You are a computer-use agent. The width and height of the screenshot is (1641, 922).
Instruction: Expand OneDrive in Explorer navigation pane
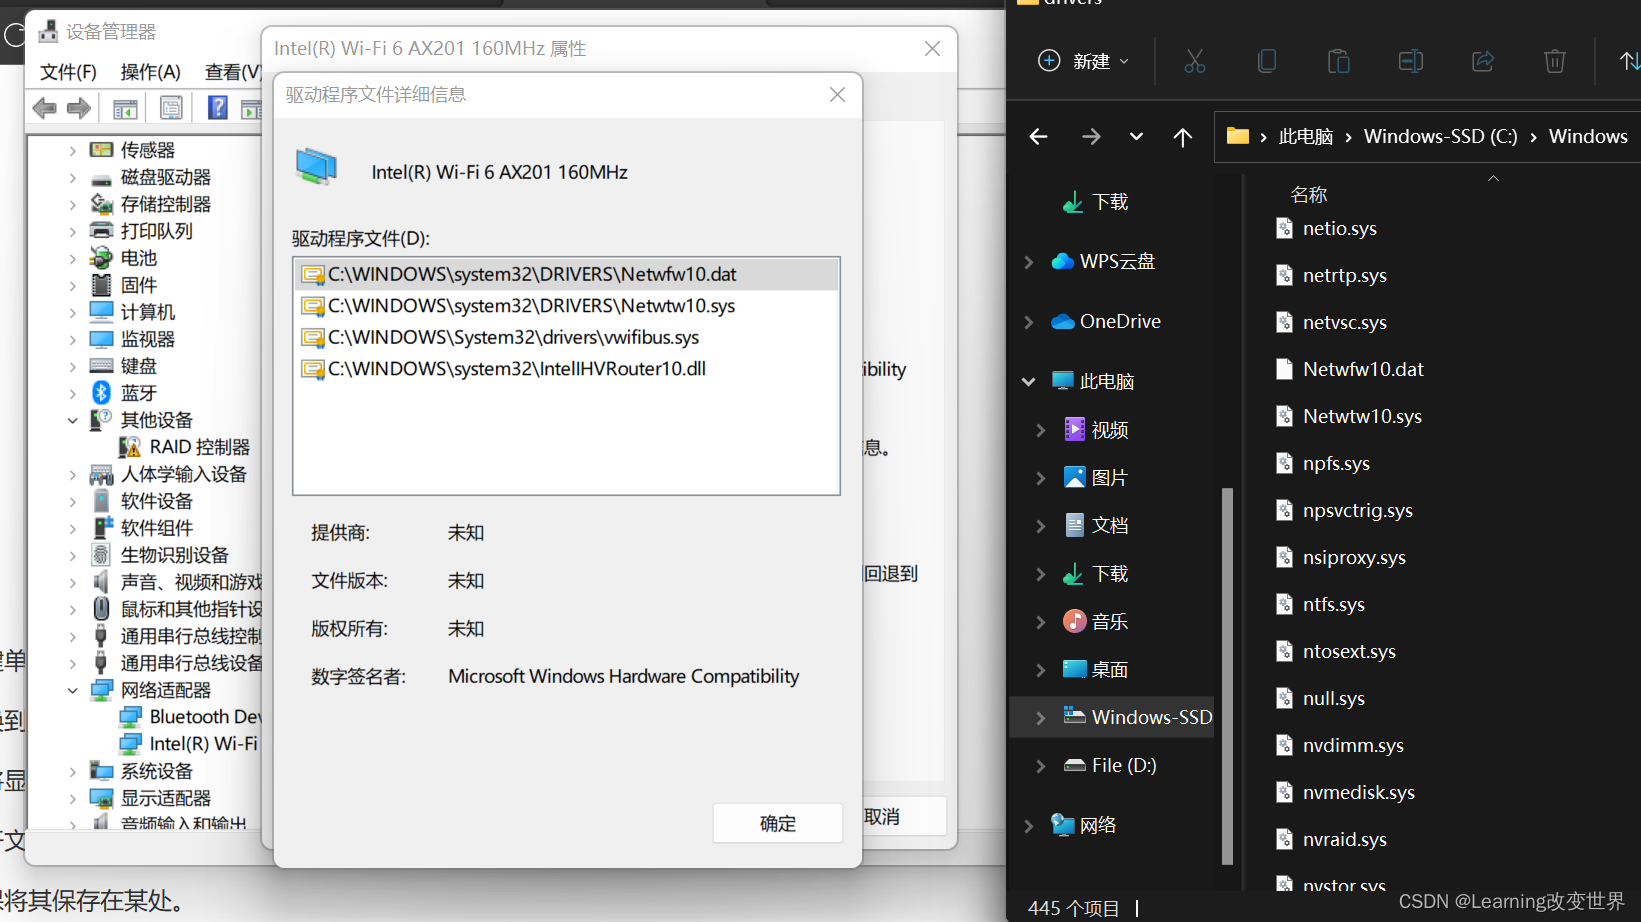pyautogui.click(x=1029, y=322)
